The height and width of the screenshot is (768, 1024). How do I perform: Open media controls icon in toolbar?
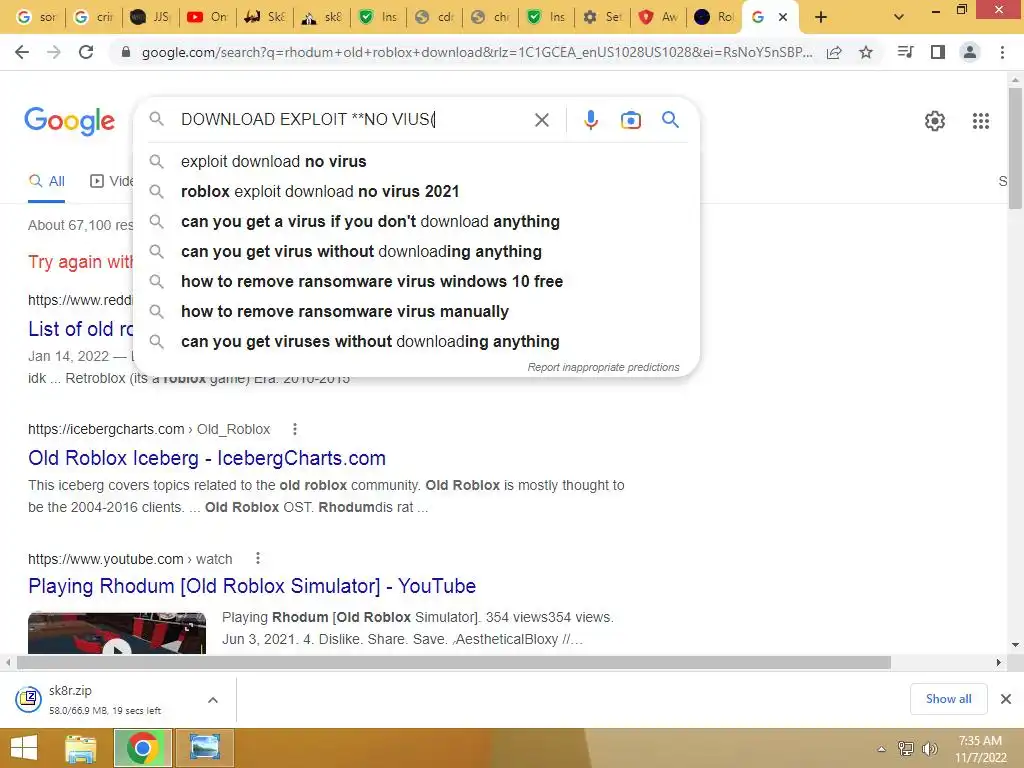tap(905, 52)
